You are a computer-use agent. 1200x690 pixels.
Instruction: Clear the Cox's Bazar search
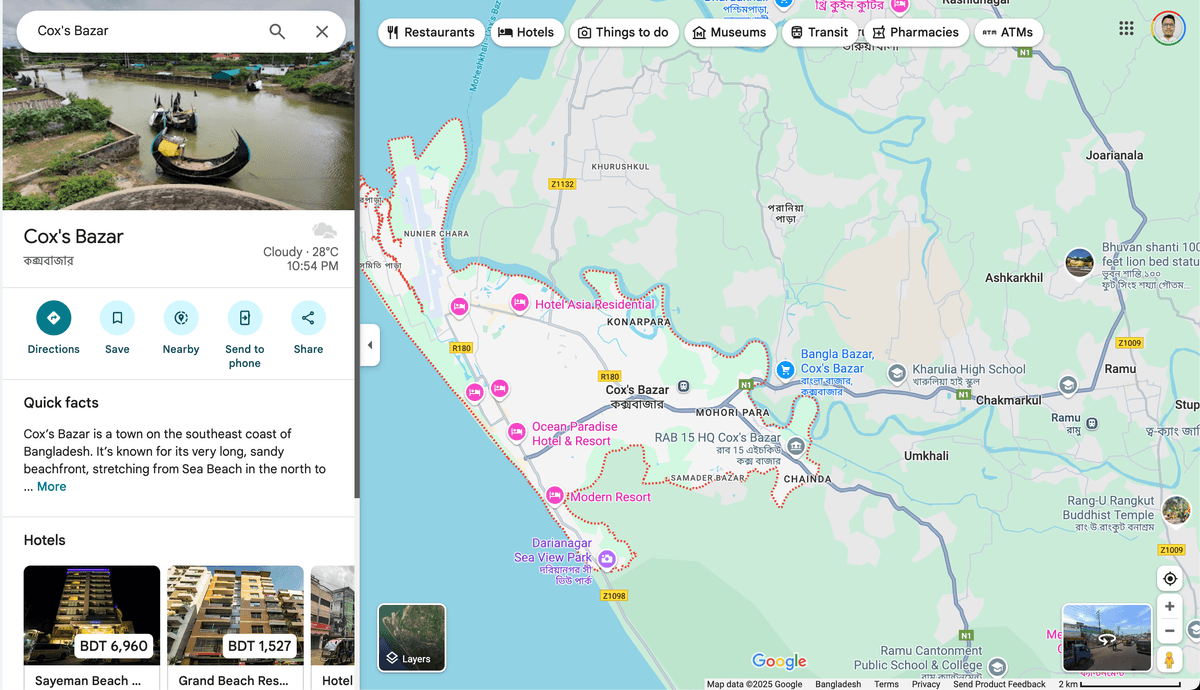click(x=322, y=31)
